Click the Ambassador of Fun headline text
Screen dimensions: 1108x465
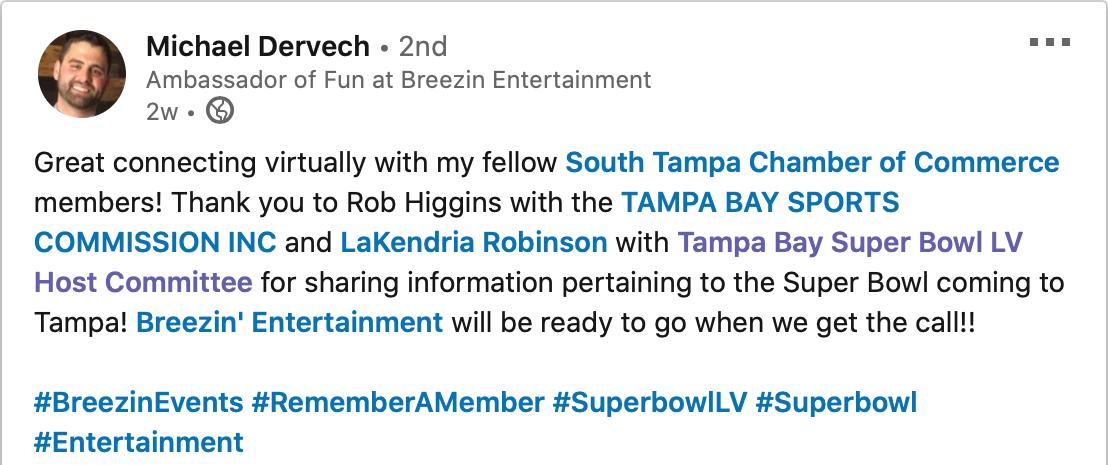[399, 80]
